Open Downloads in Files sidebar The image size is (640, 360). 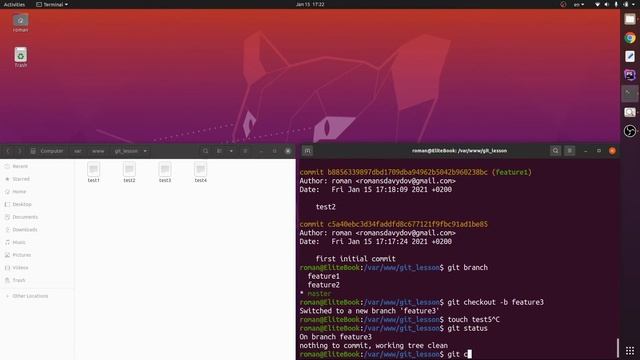coord(25,229)
